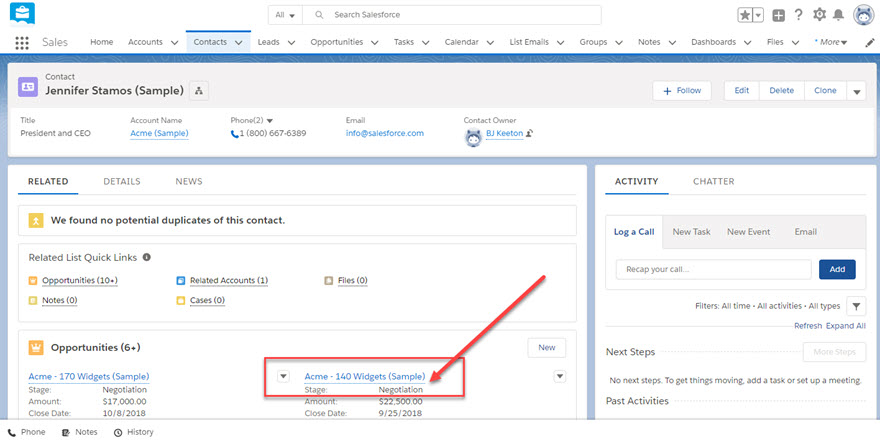Expand the Accounts tab dropdown chevron
Viewport: 880px width, 444px height.
click(x=174, y=43)
